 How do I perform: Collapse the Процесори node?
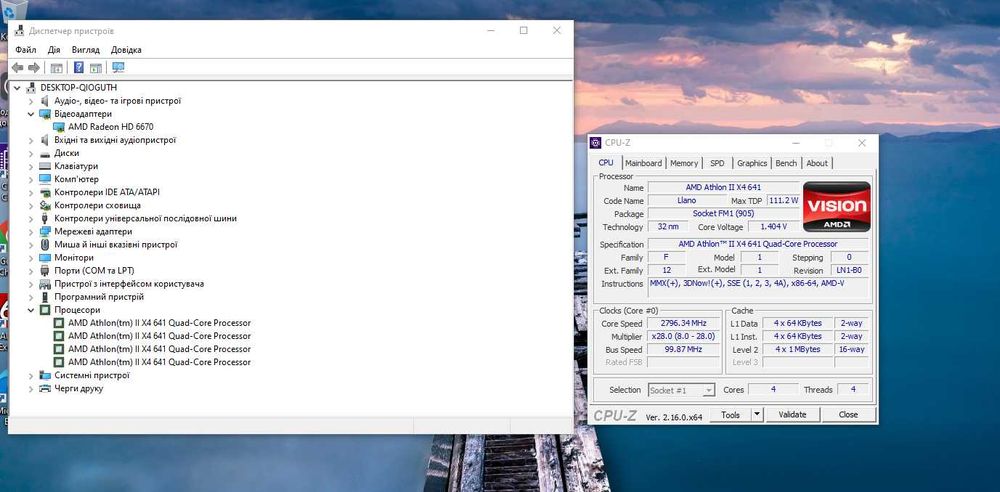(x=31, y=310)
